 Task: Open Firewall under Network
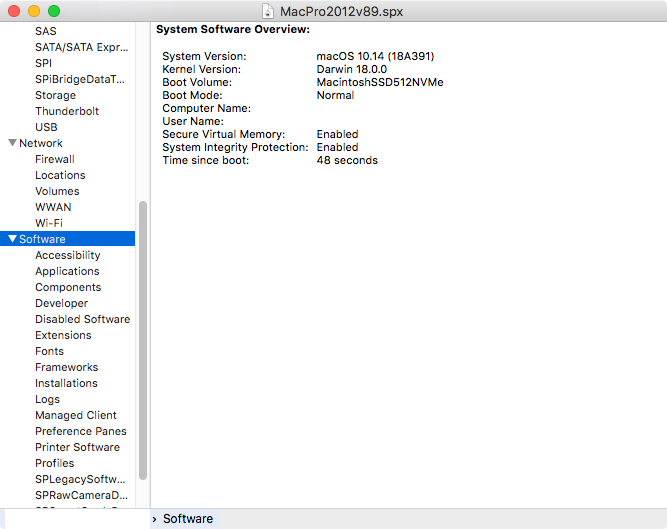pyautogui.click(x=54, y=159)
